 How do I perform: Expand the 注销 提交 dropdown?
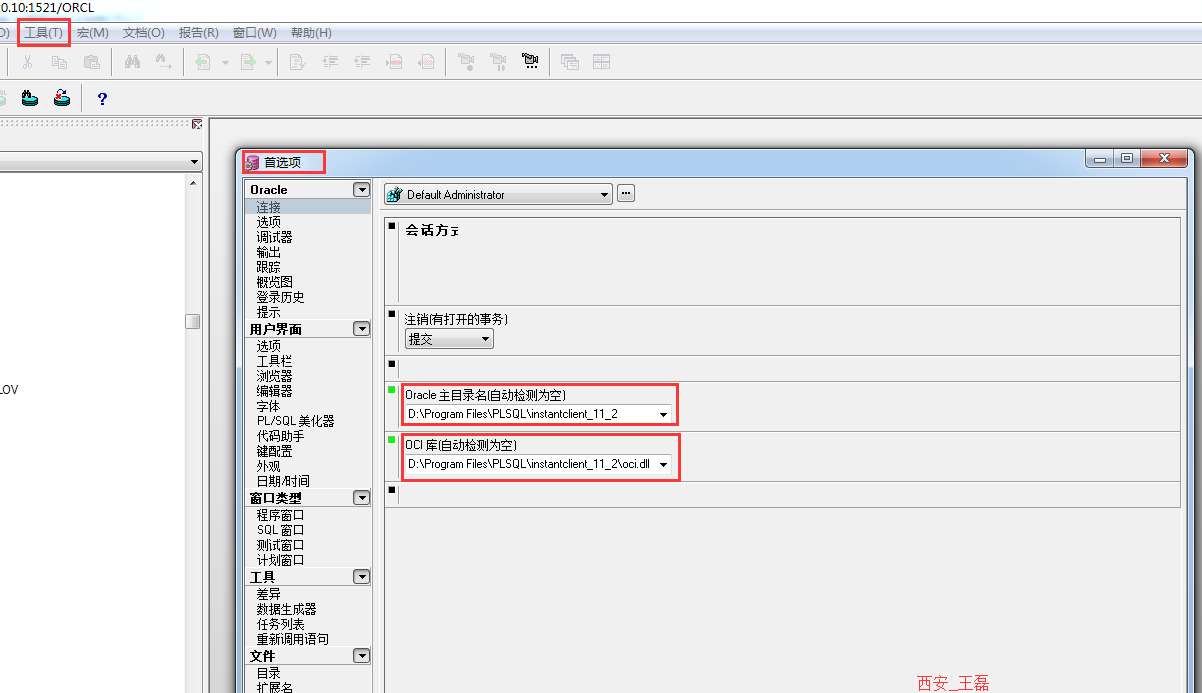[x=486, y=339]
